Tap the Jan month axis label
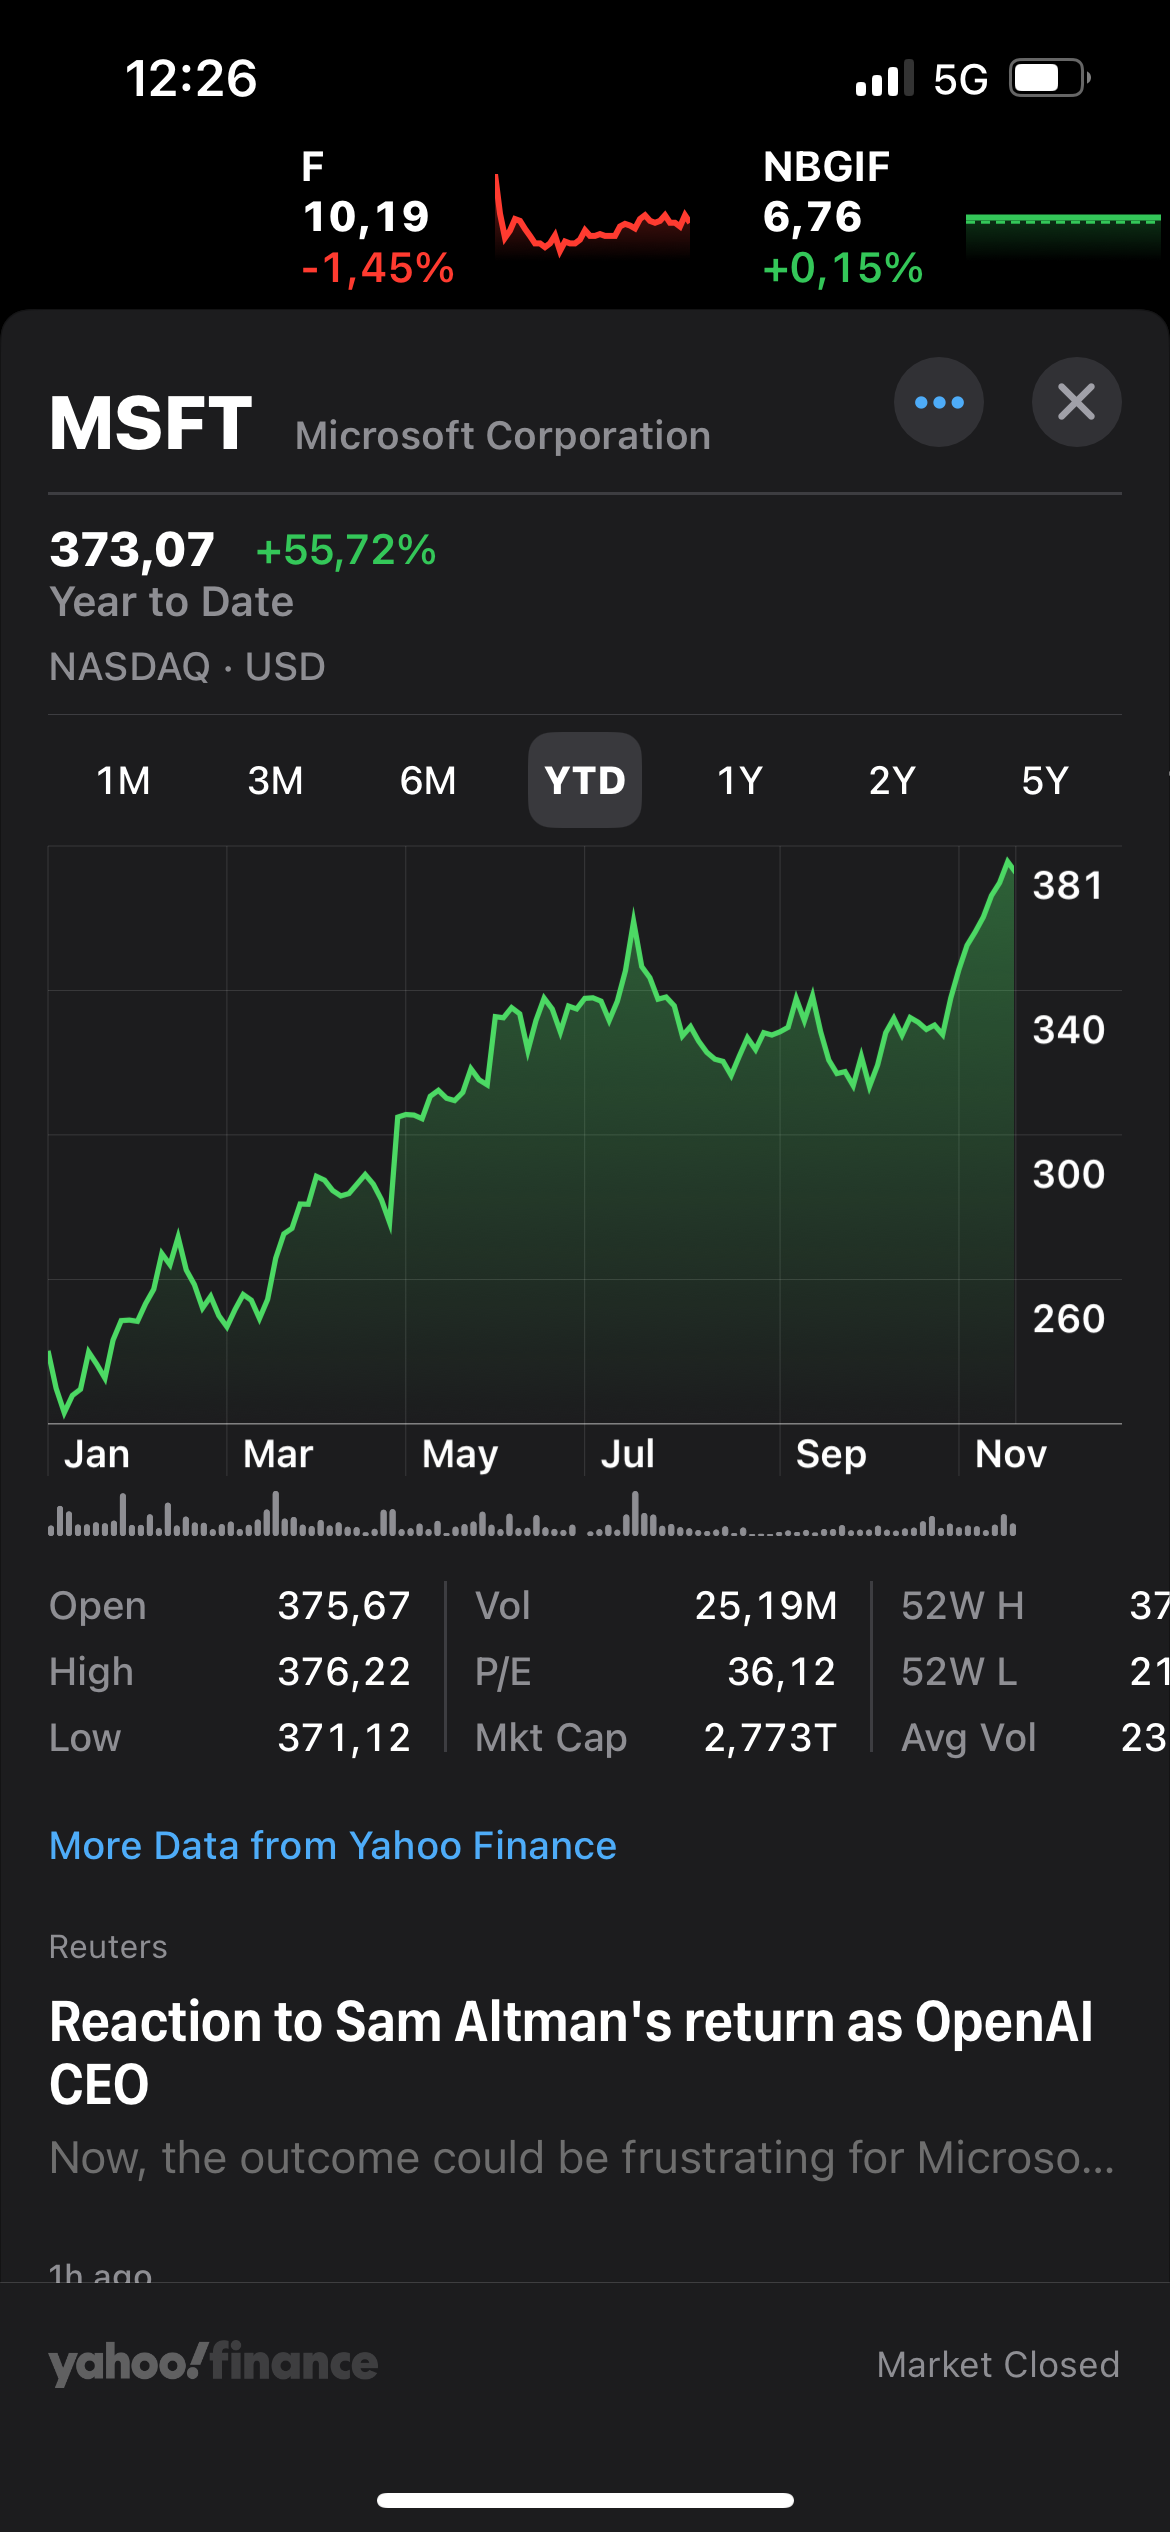Image resolution: width=1170 pixels, height=2532 pixels. (97, 1454)
